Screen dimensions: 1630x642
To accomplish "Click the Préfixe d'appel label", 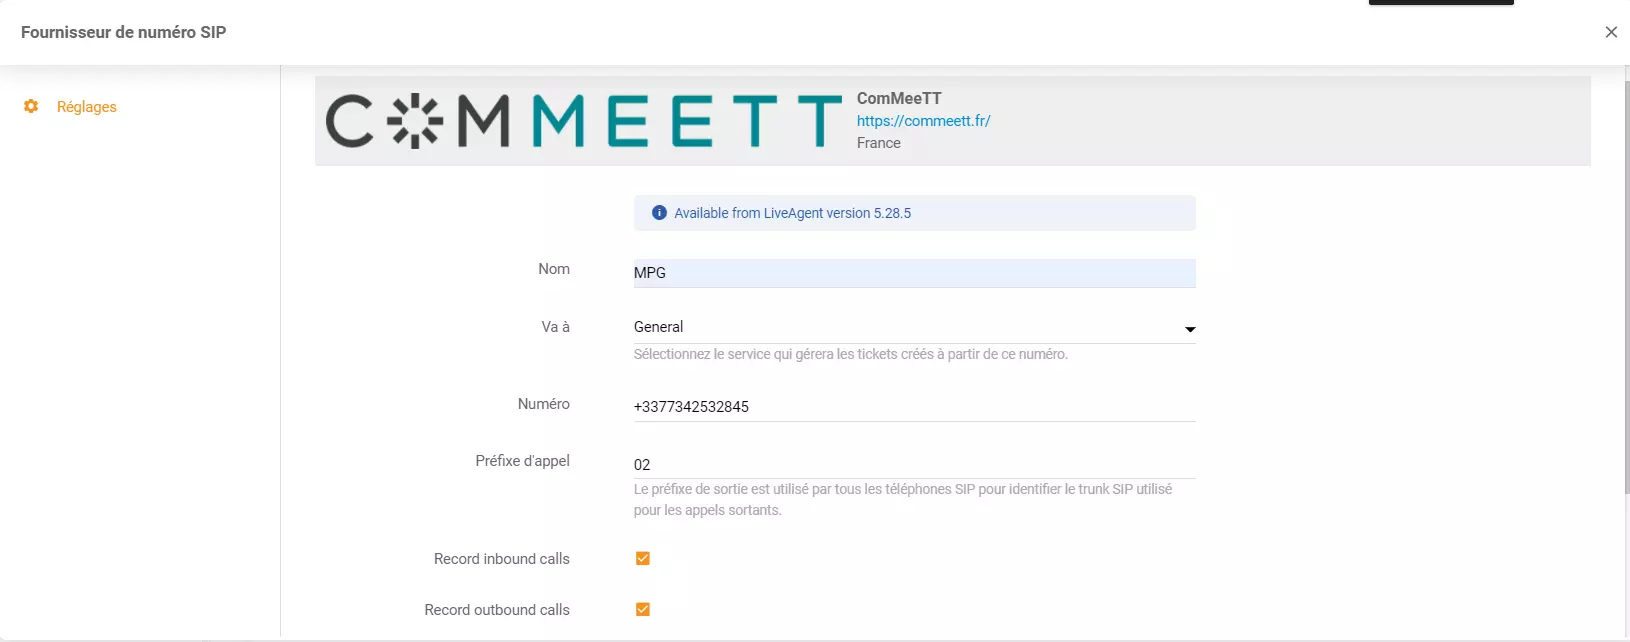I will pos(522,461).
